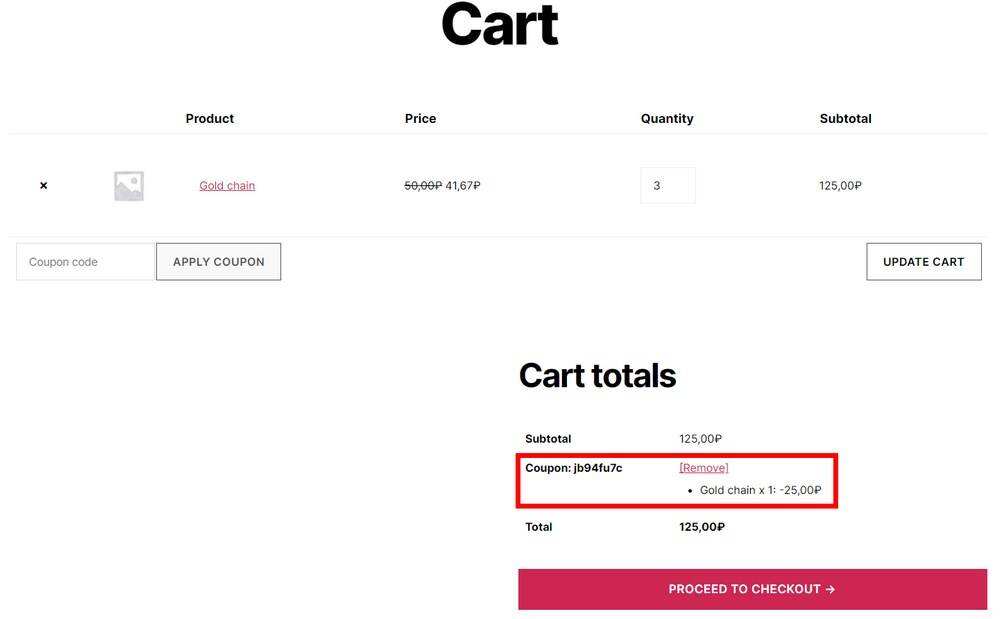Click the crossed-out 50,00₽ original price

[x=423, y=186]
